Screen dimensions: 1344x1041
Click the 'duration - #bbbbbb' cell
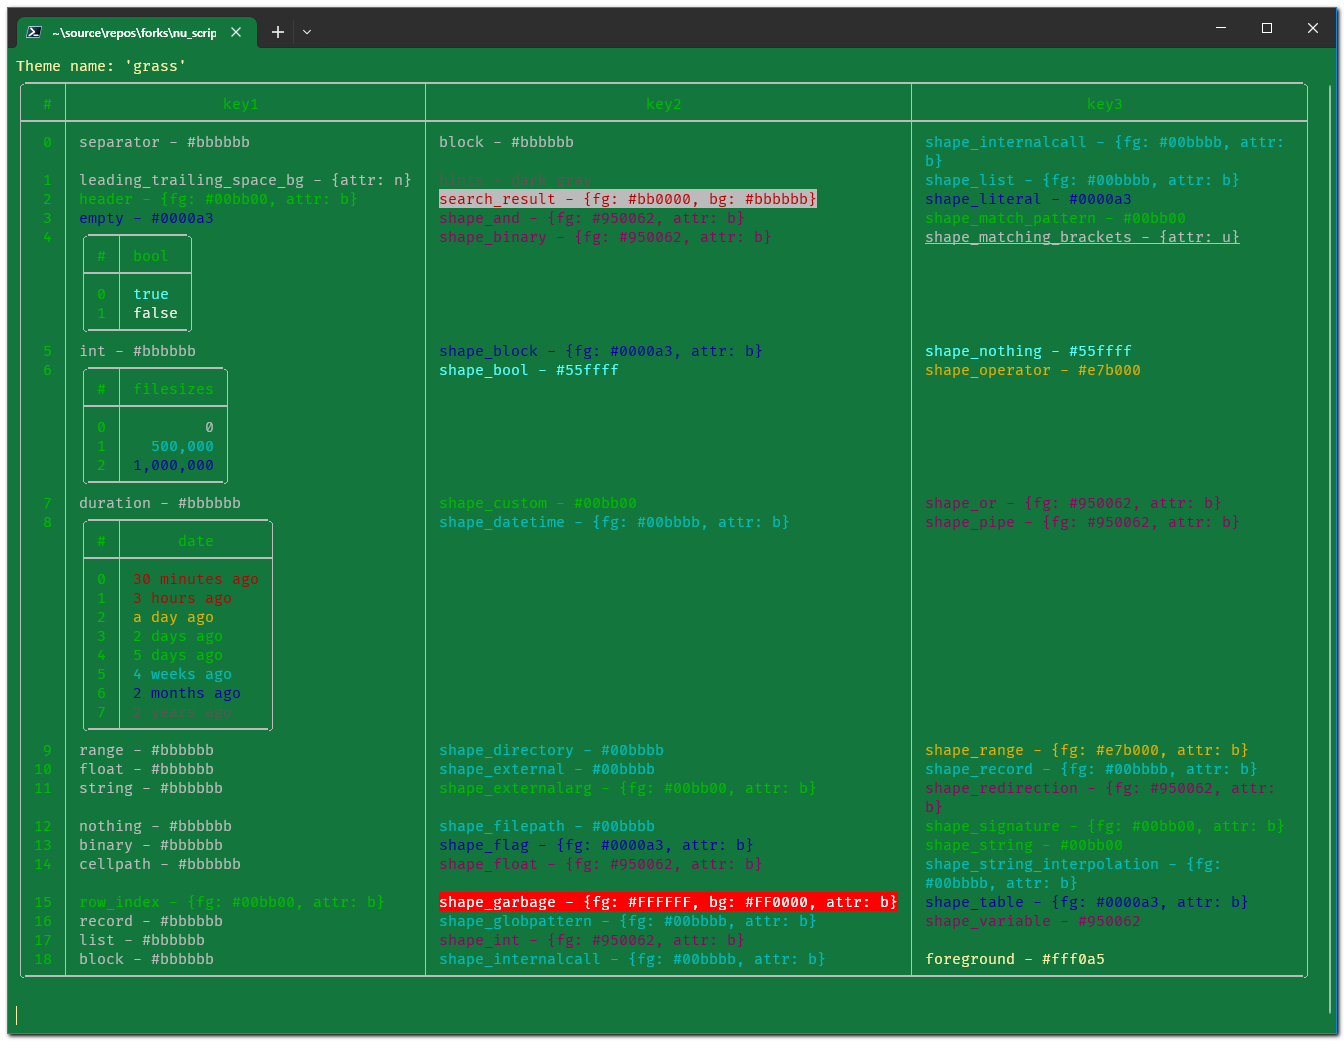coord(160,503)
